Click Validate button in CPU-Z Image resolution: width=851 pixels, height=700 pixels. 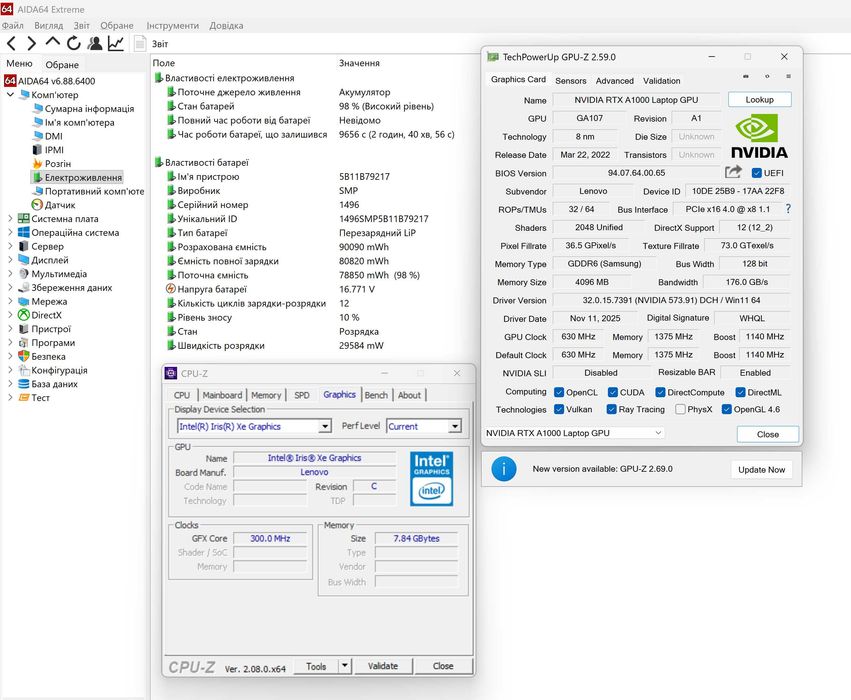tap(383, 666)
